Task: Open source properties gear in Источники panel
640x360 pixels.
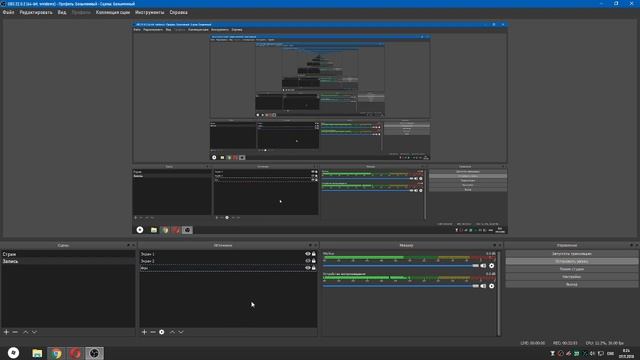Action: coord(162,332)
